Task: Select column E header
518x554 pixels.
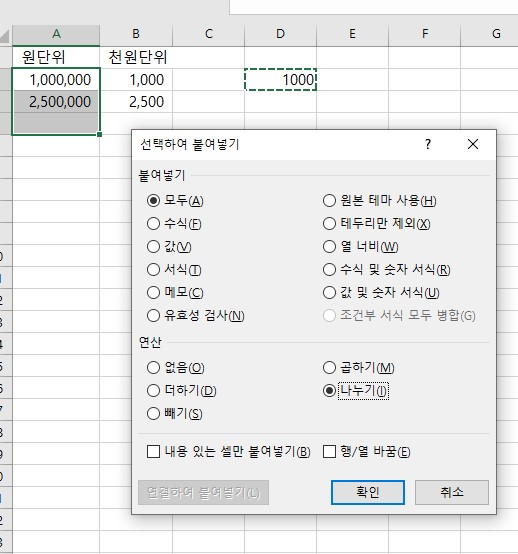Action: pyautogui.click(x=352, y=34)
